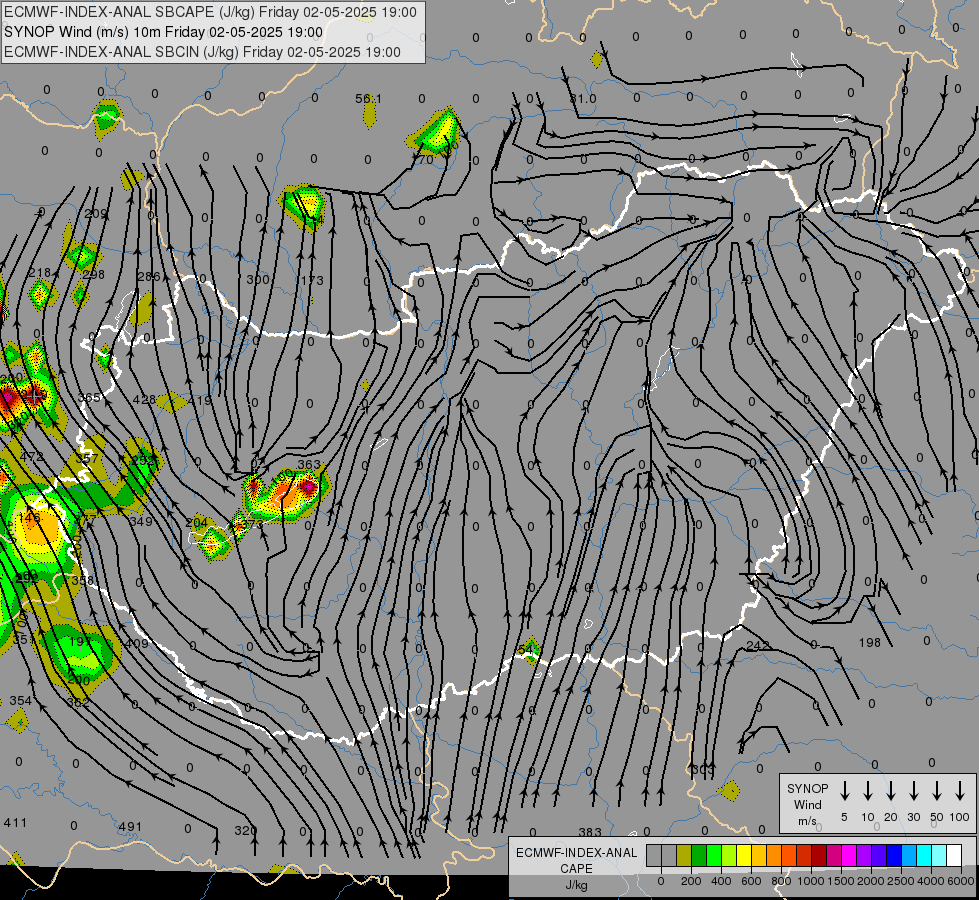
Task: Click the wind arrow above the 100 m/s label
Action: point(960,791)
